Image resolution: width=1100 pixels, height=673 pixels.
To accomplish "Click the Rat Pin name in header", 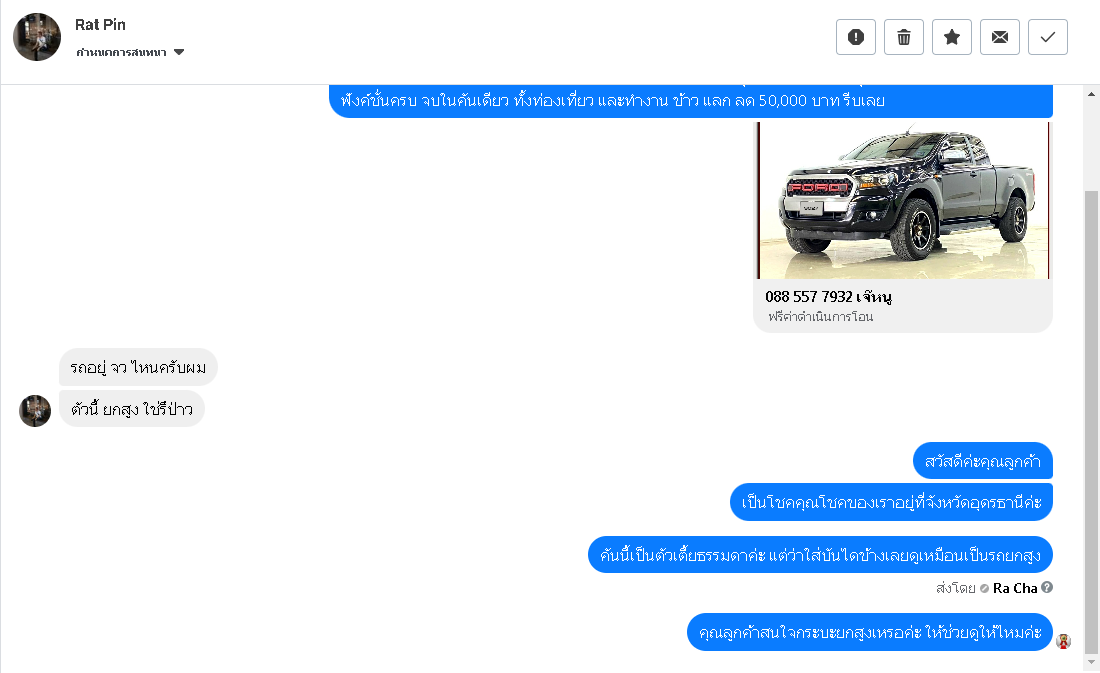I will pos(100,25).
